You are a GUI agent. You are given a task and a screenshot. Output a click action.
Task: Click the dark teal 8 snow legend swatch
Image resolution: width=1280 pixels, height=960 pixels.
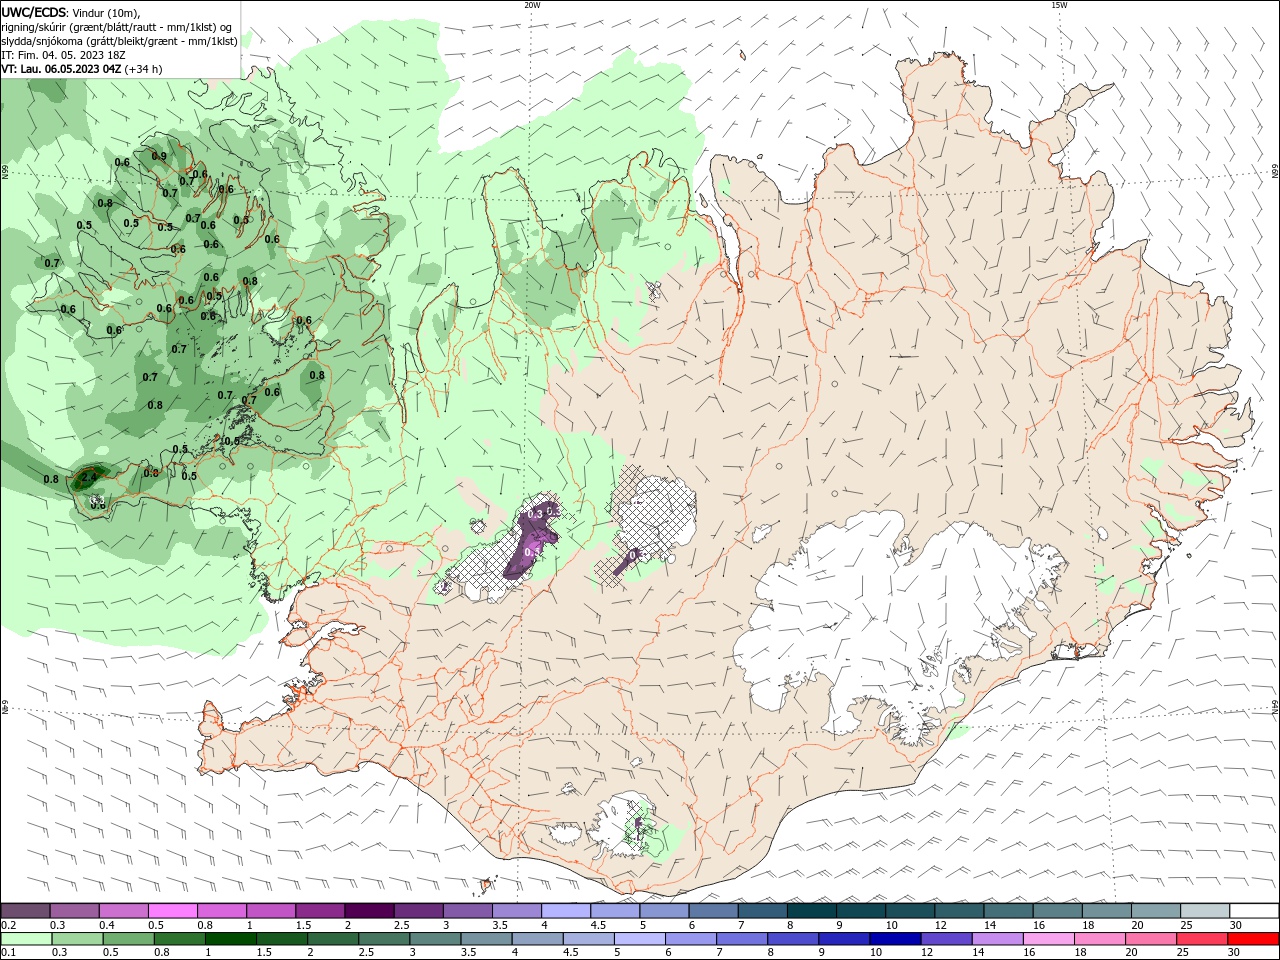pos(811,911)
